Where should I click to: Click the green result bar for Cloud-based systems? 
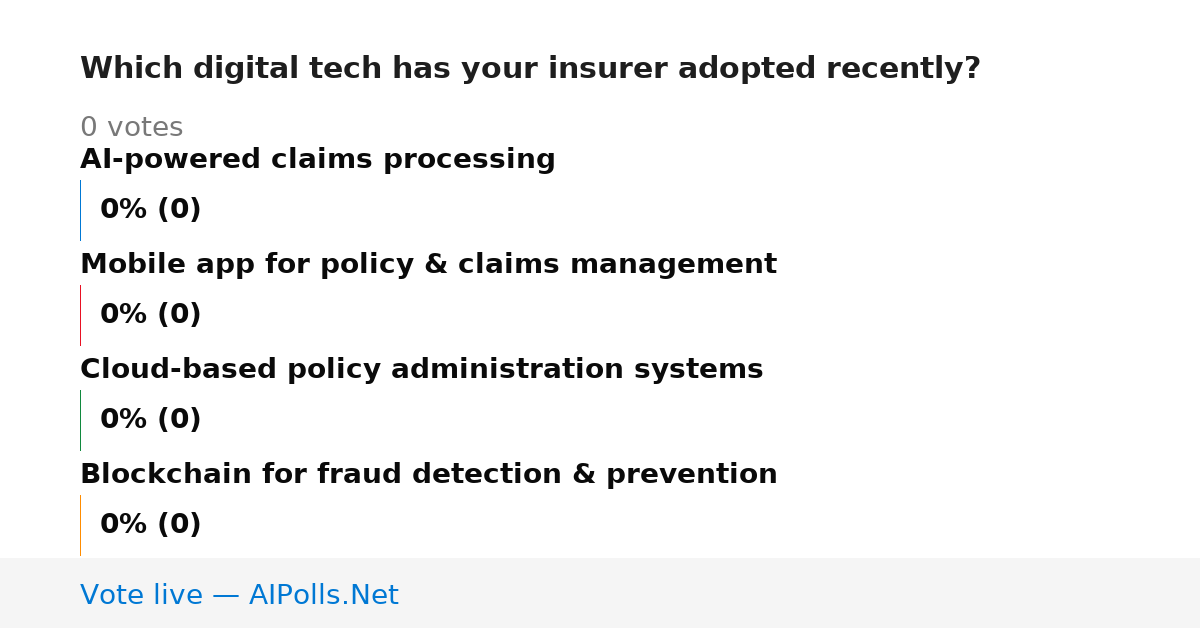[x=80, y=420]
